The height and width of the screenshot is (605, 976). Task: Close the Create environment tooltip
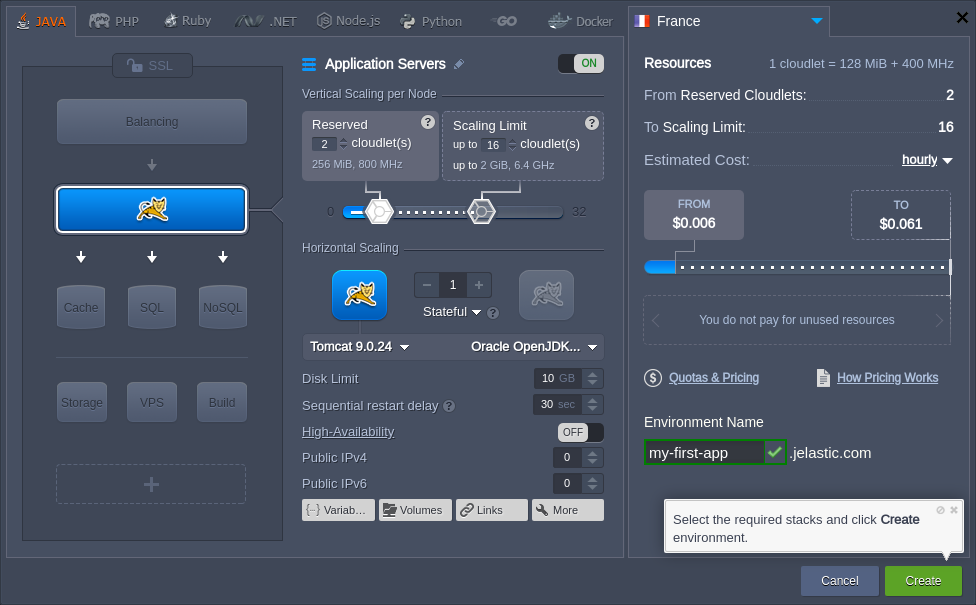click(x=954, y=510)
